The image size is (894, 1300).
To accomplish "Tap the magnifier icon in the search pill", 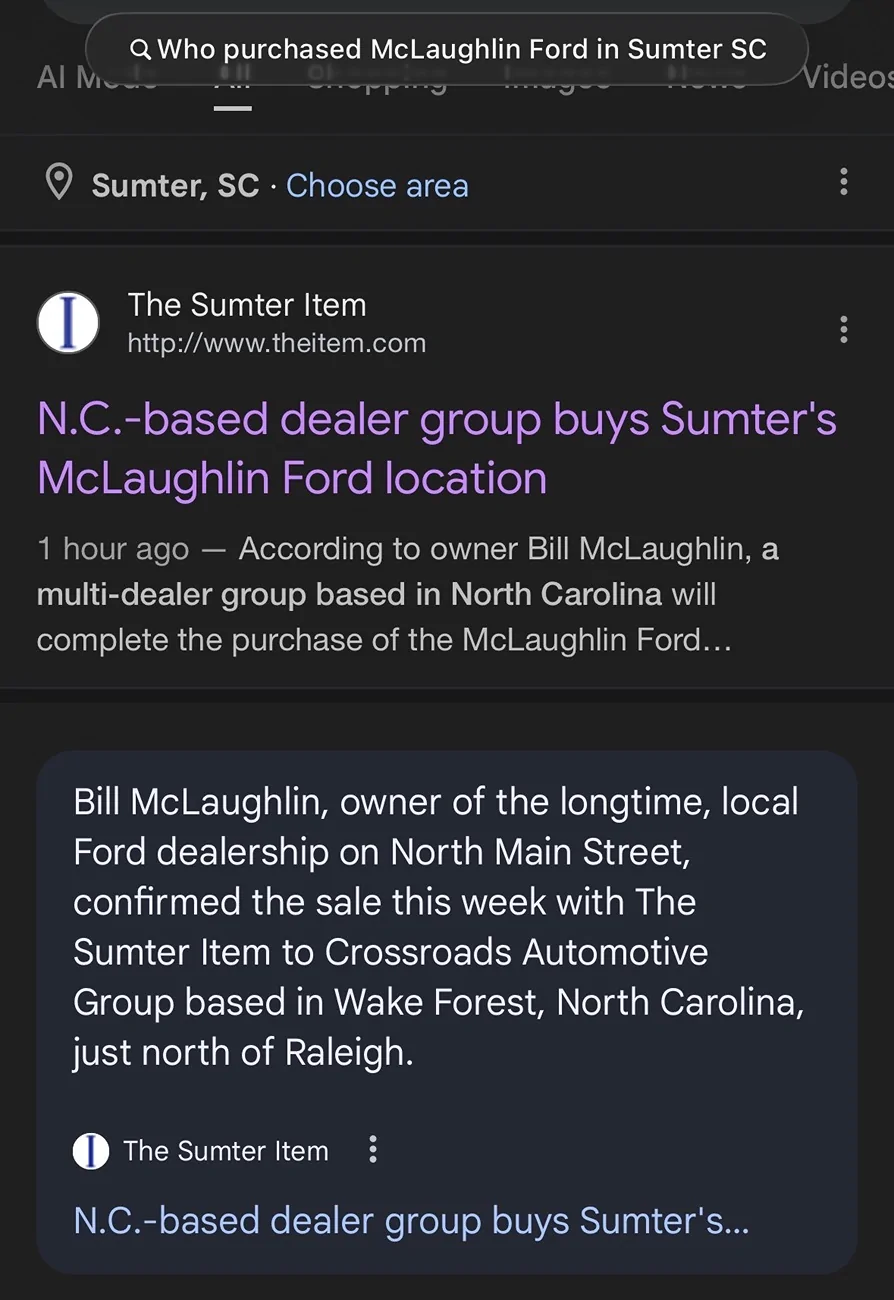I will point(141,49).
